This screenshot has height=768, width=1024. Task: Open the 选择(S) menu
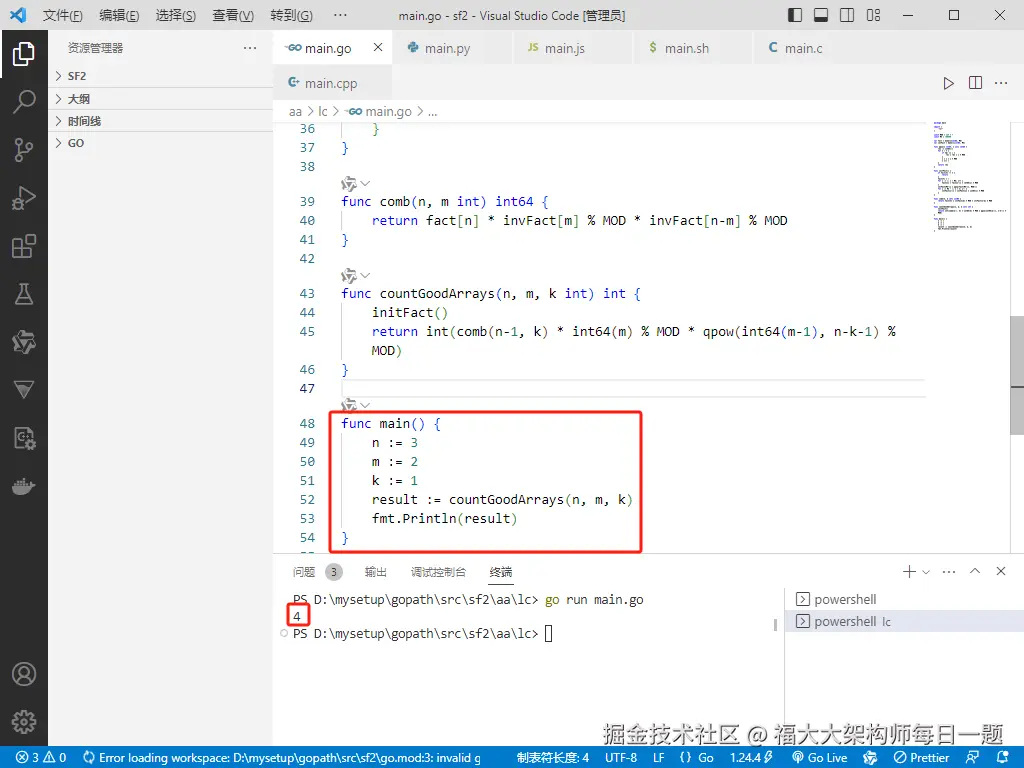coord(176,15)
